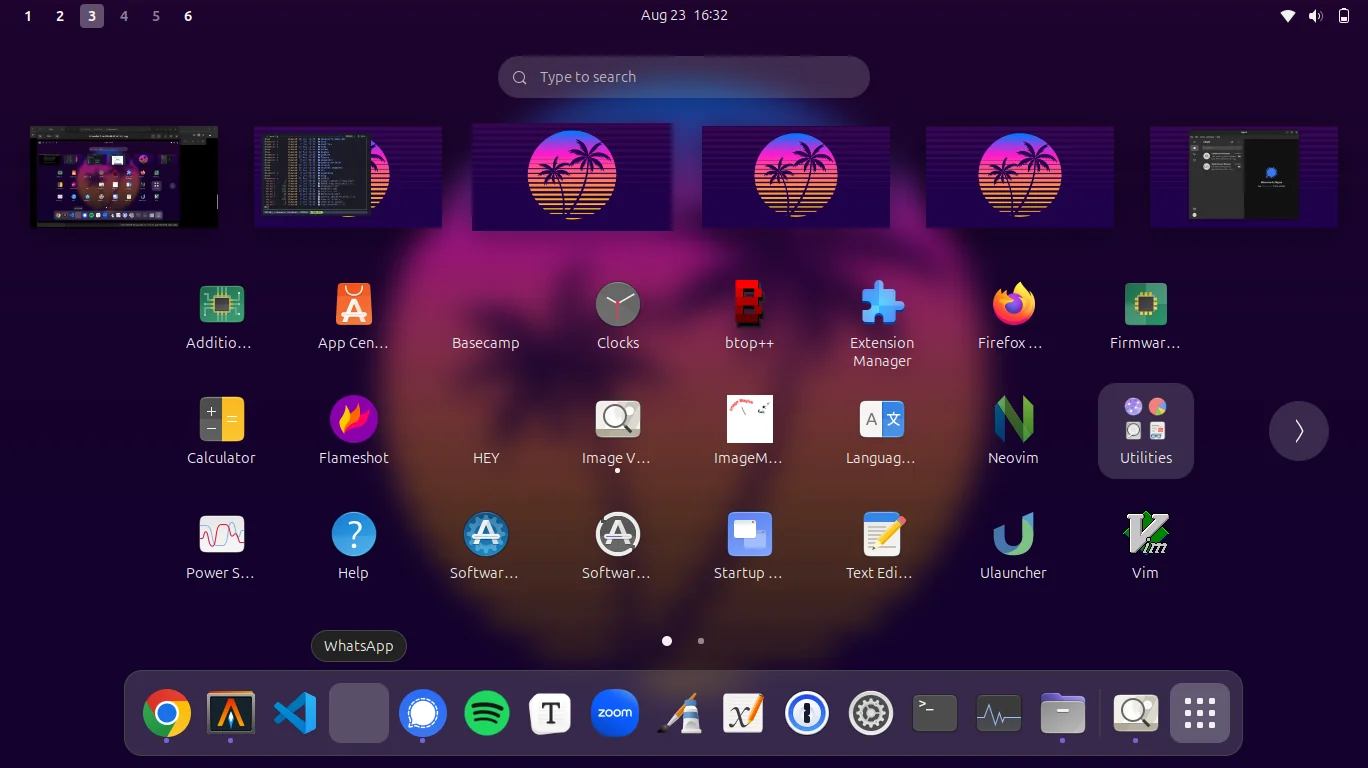The image size is (1368, 768).
Task: Open Extension Manager
Action: click(x=882, y=304)
